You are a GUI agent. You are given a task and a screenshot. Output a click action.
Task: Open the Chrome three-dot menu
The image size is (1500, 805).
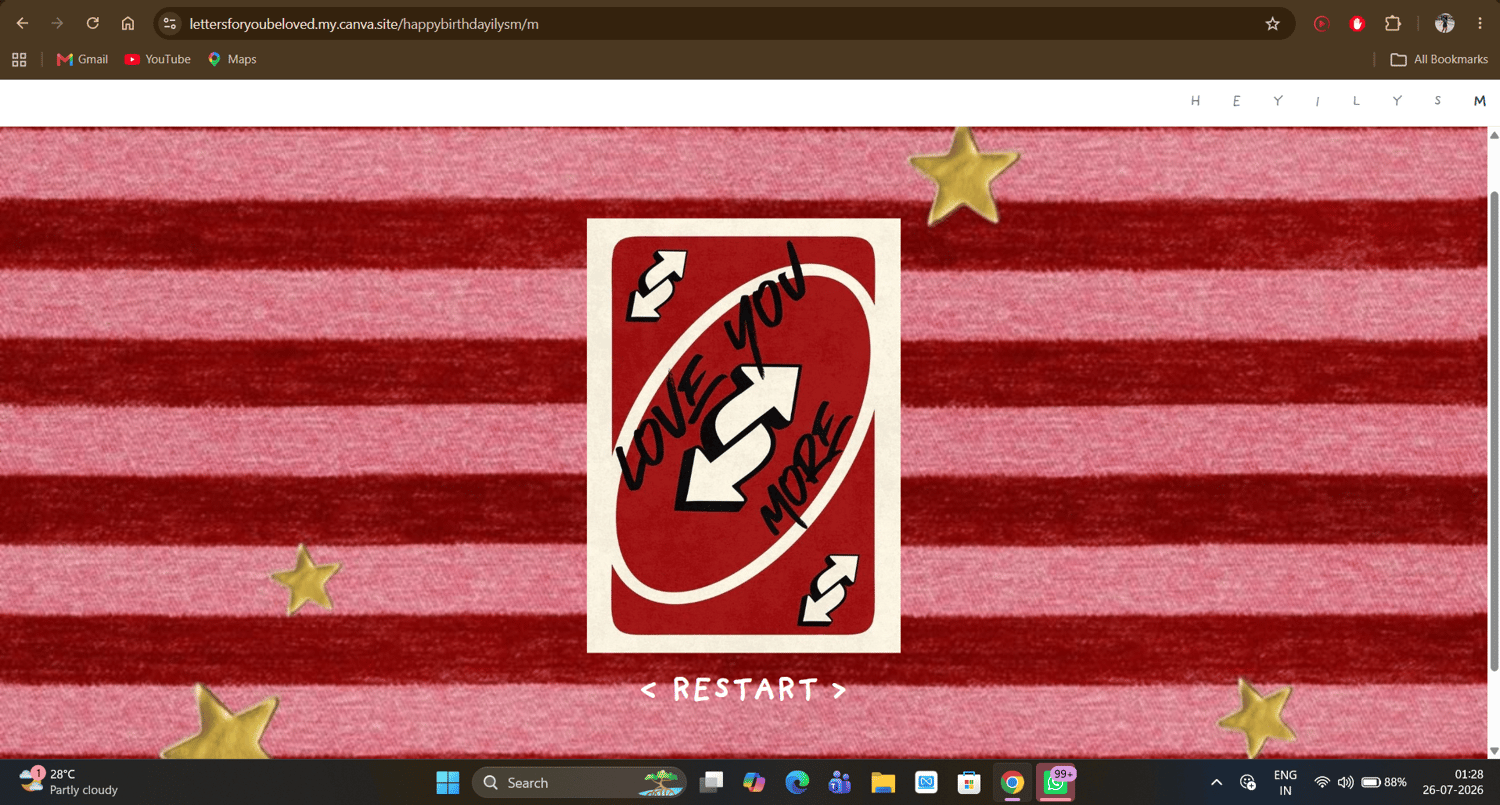(1480, 23)
